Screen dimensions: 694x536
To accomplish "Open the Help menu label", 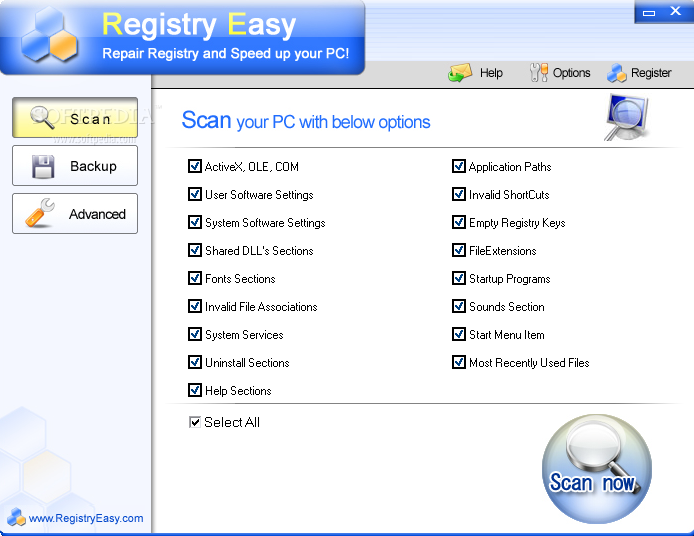I will [491, 73].
